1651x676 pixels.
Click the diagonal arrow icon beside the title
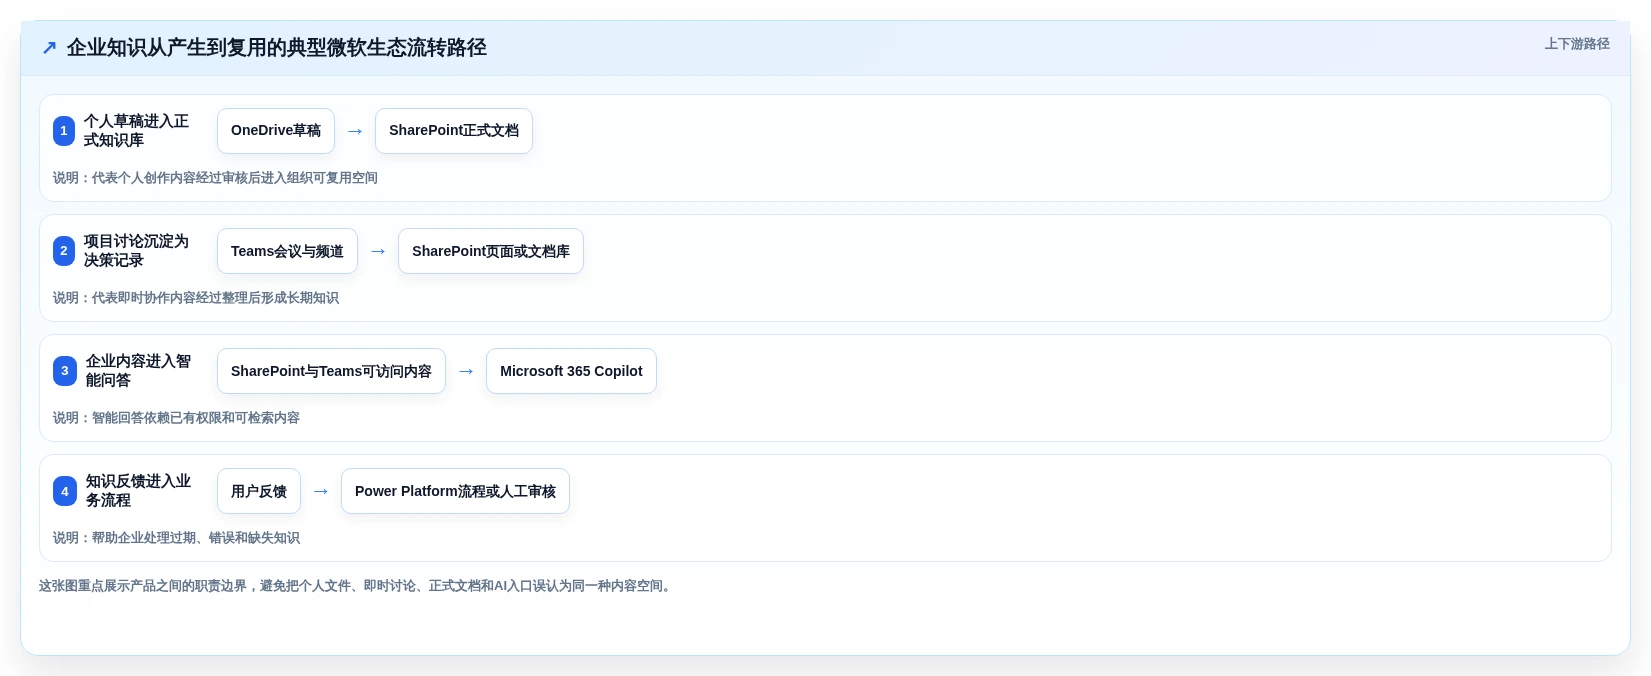[49, 47]
